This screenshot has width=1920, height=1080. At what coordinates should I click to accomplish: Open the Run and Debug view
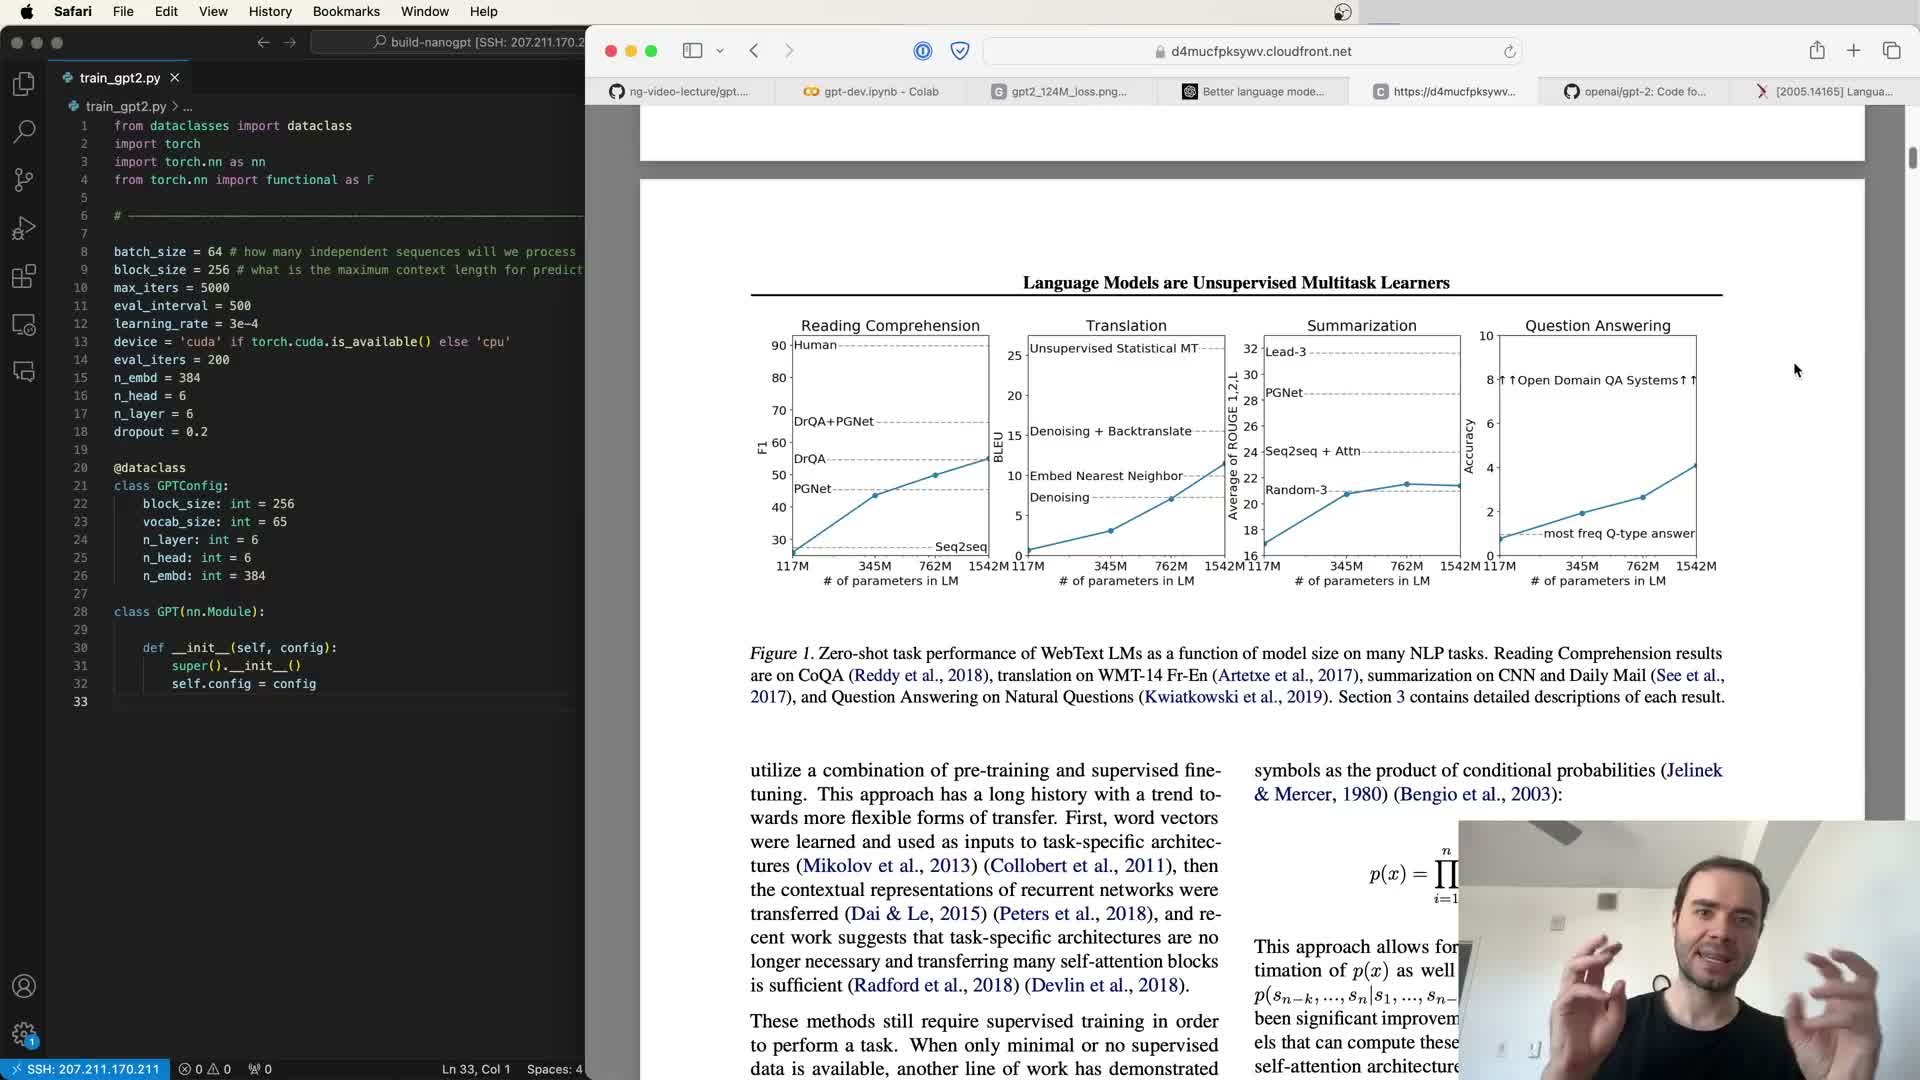[24, 228]
